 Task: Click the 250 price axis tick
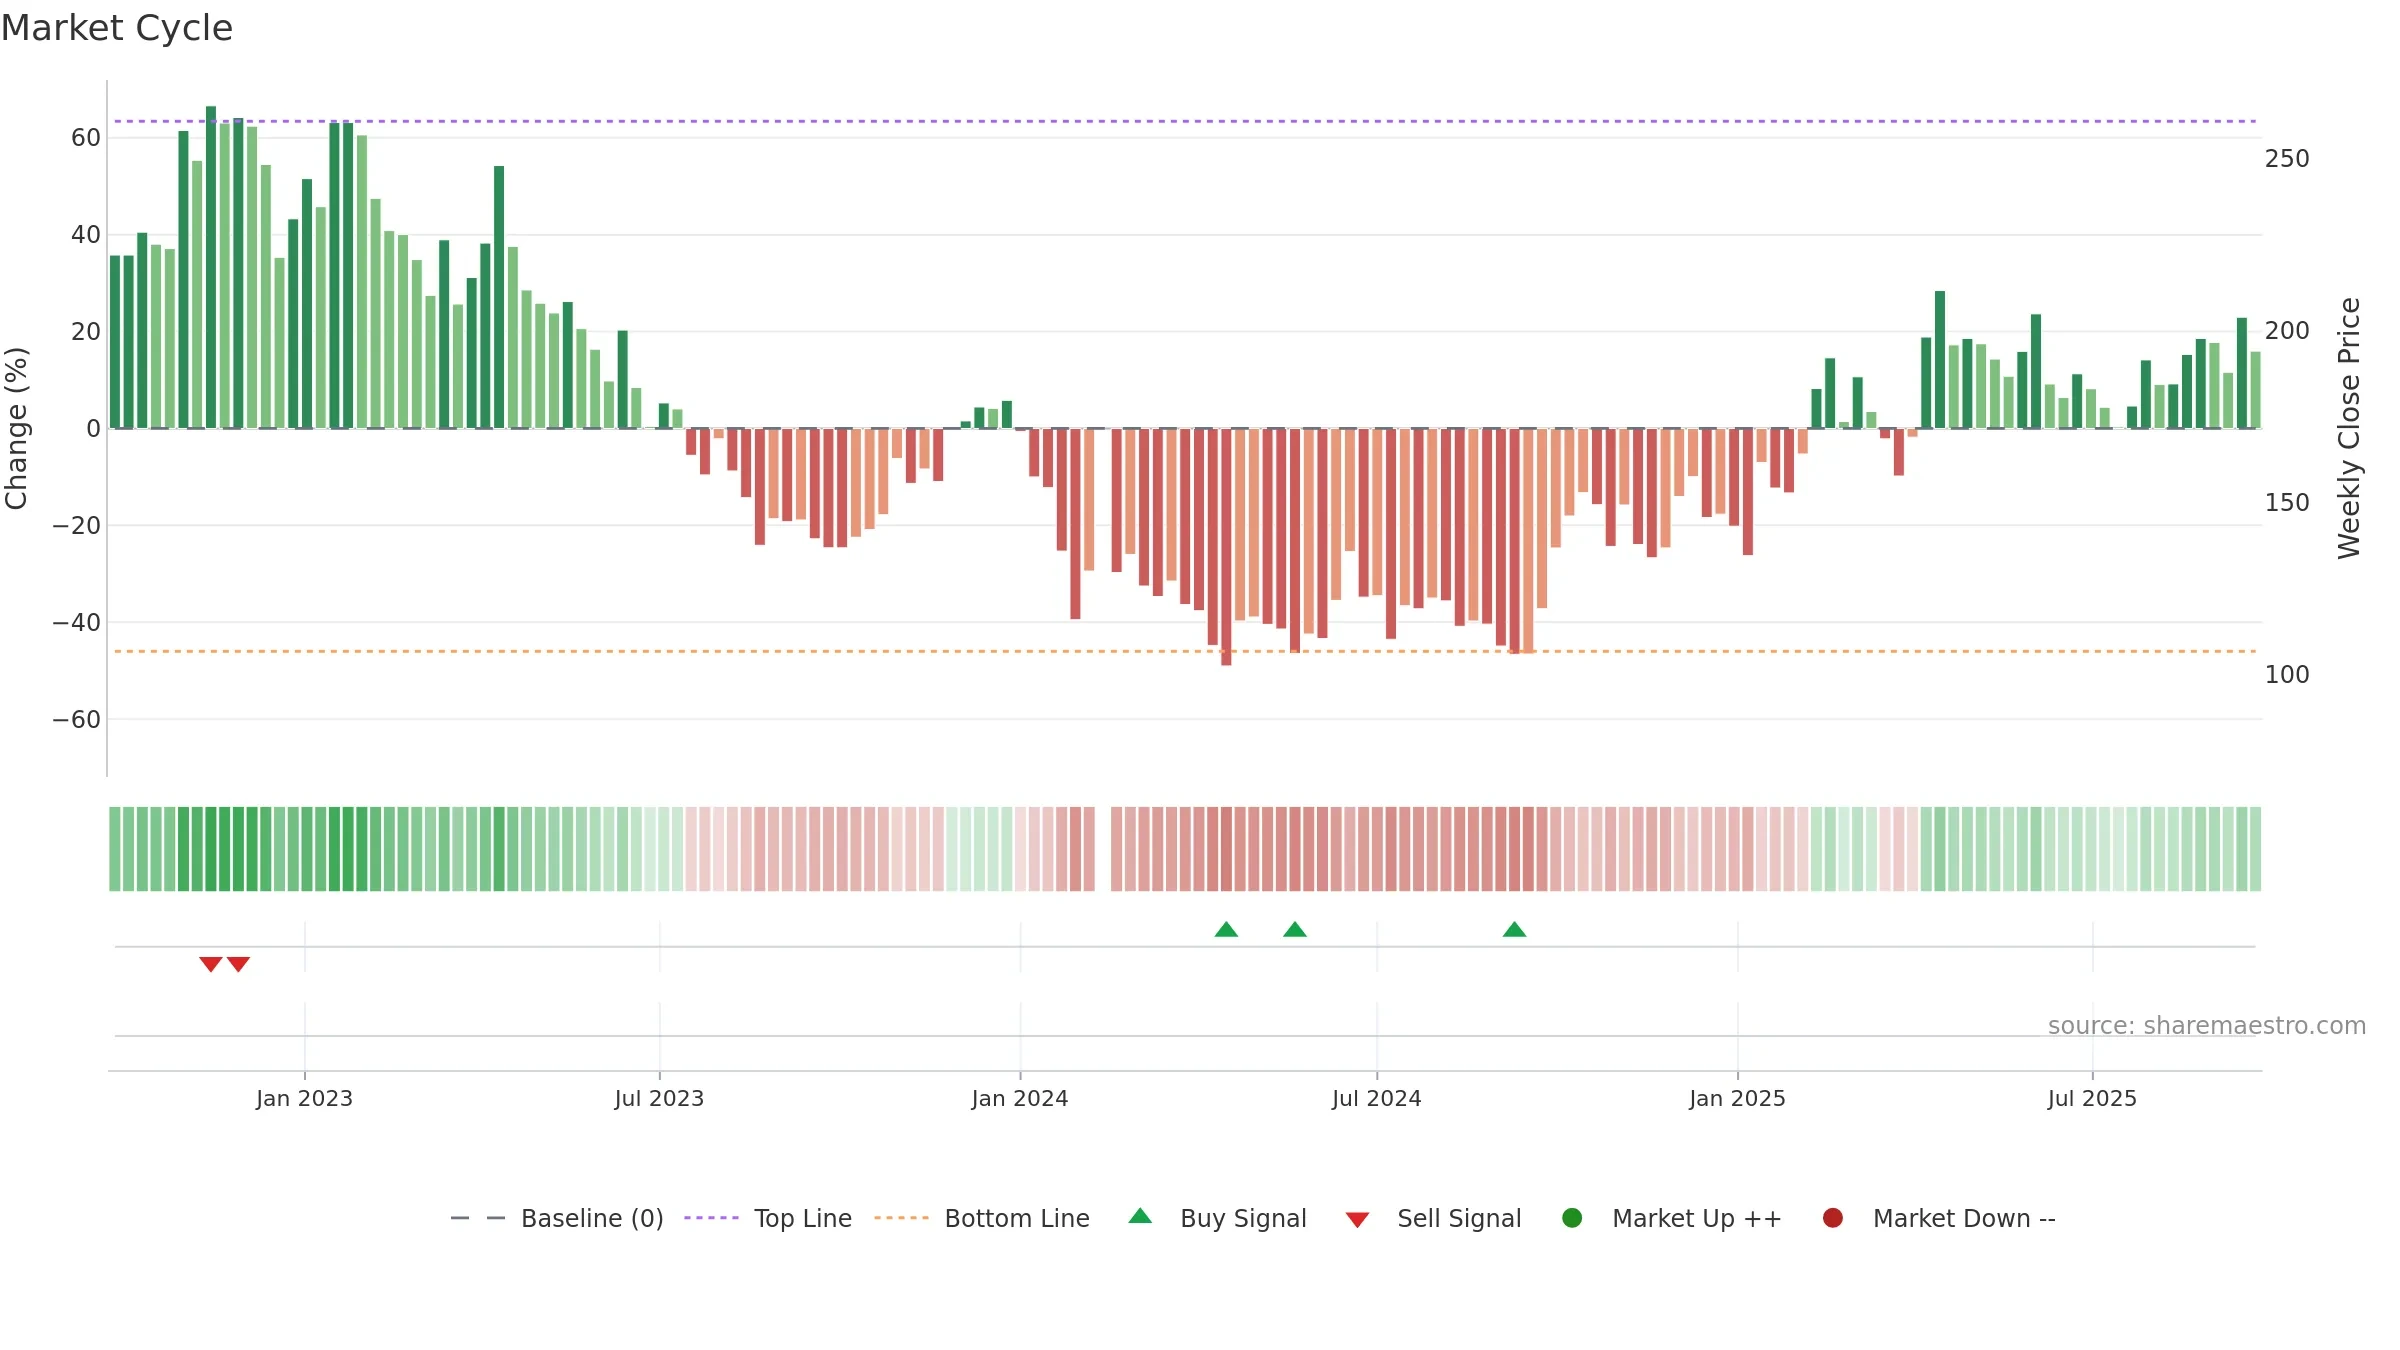(x=2287, y=159)
